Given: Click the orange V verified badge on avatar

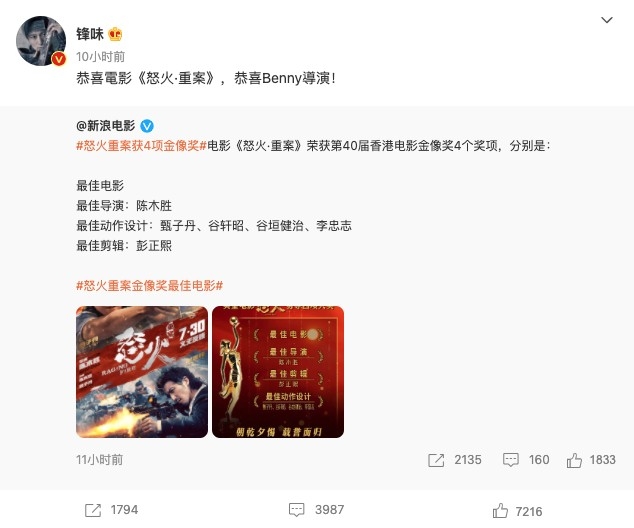Looking at the screenshot, I should 59,59.
